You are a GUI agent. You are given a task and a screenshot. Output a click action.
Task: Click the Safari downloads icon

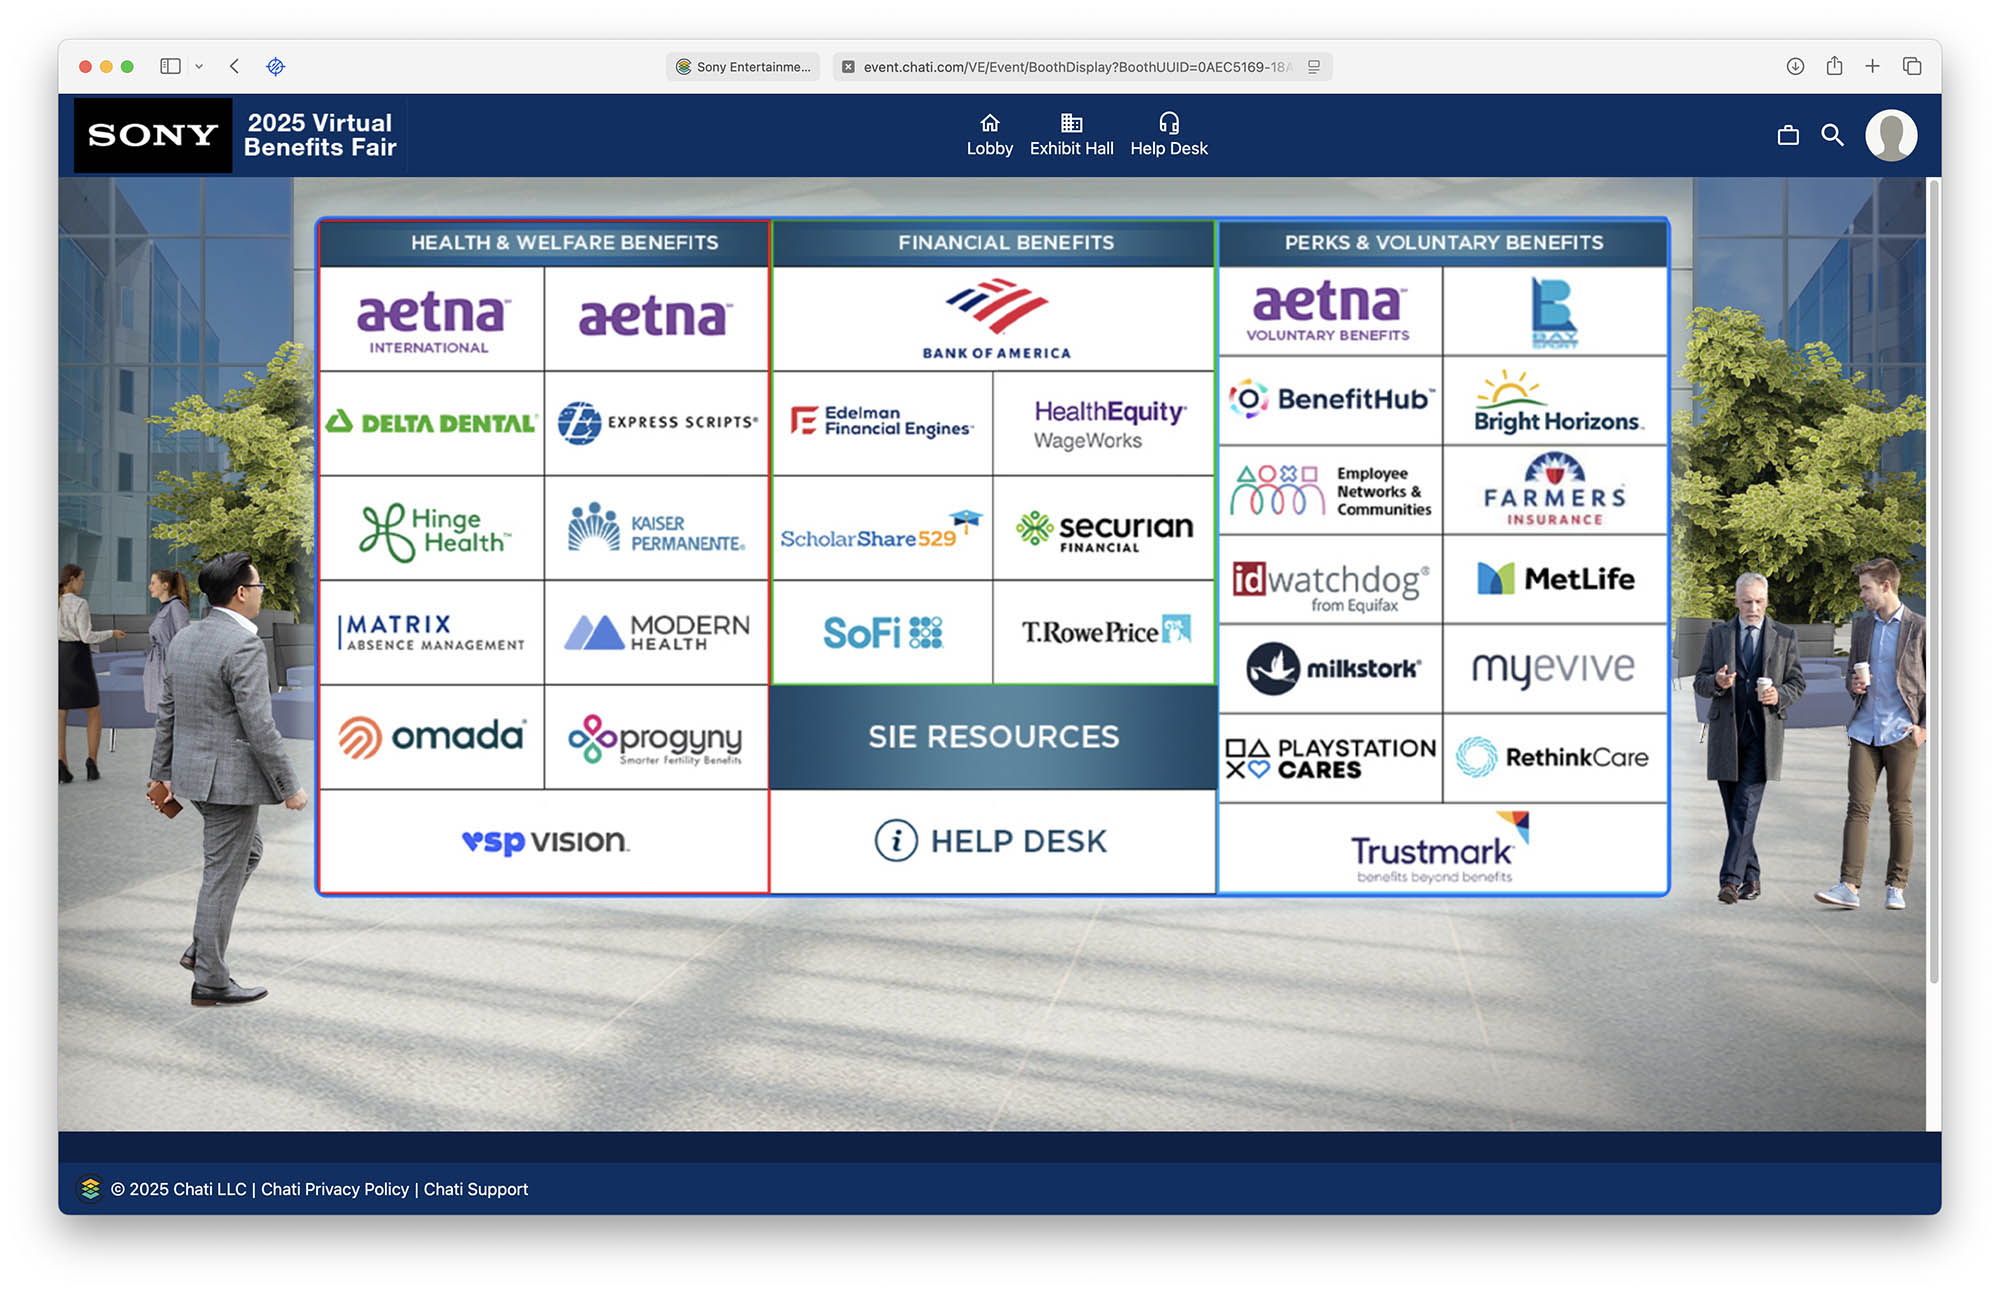pyautogui.click(x=1795, y=66)
